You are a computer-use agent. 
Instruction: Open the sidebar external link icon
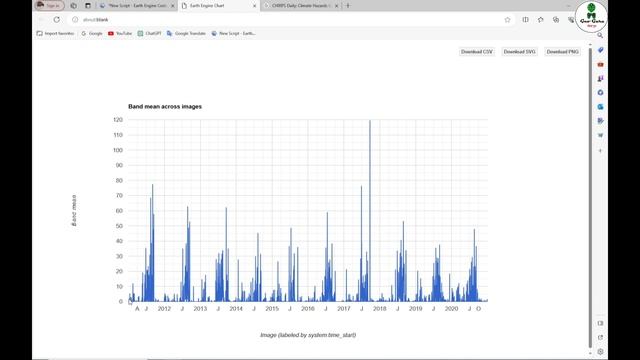[600, 338]
